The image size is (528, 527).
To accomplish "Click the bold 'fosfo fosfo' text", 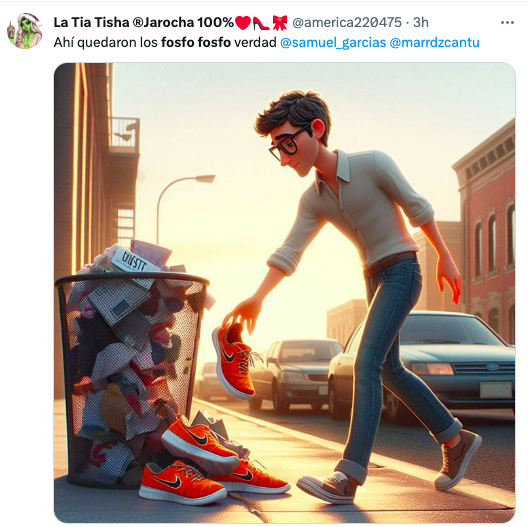I will 196,43.
